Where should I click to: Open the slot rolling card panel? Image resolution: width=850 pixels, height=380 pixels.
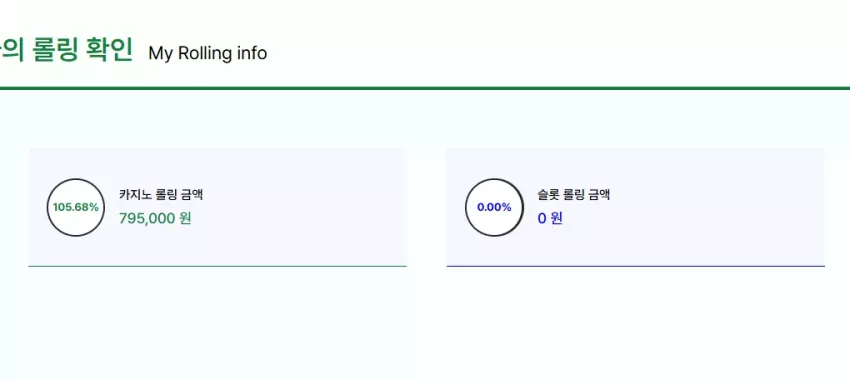coord(635,208)
